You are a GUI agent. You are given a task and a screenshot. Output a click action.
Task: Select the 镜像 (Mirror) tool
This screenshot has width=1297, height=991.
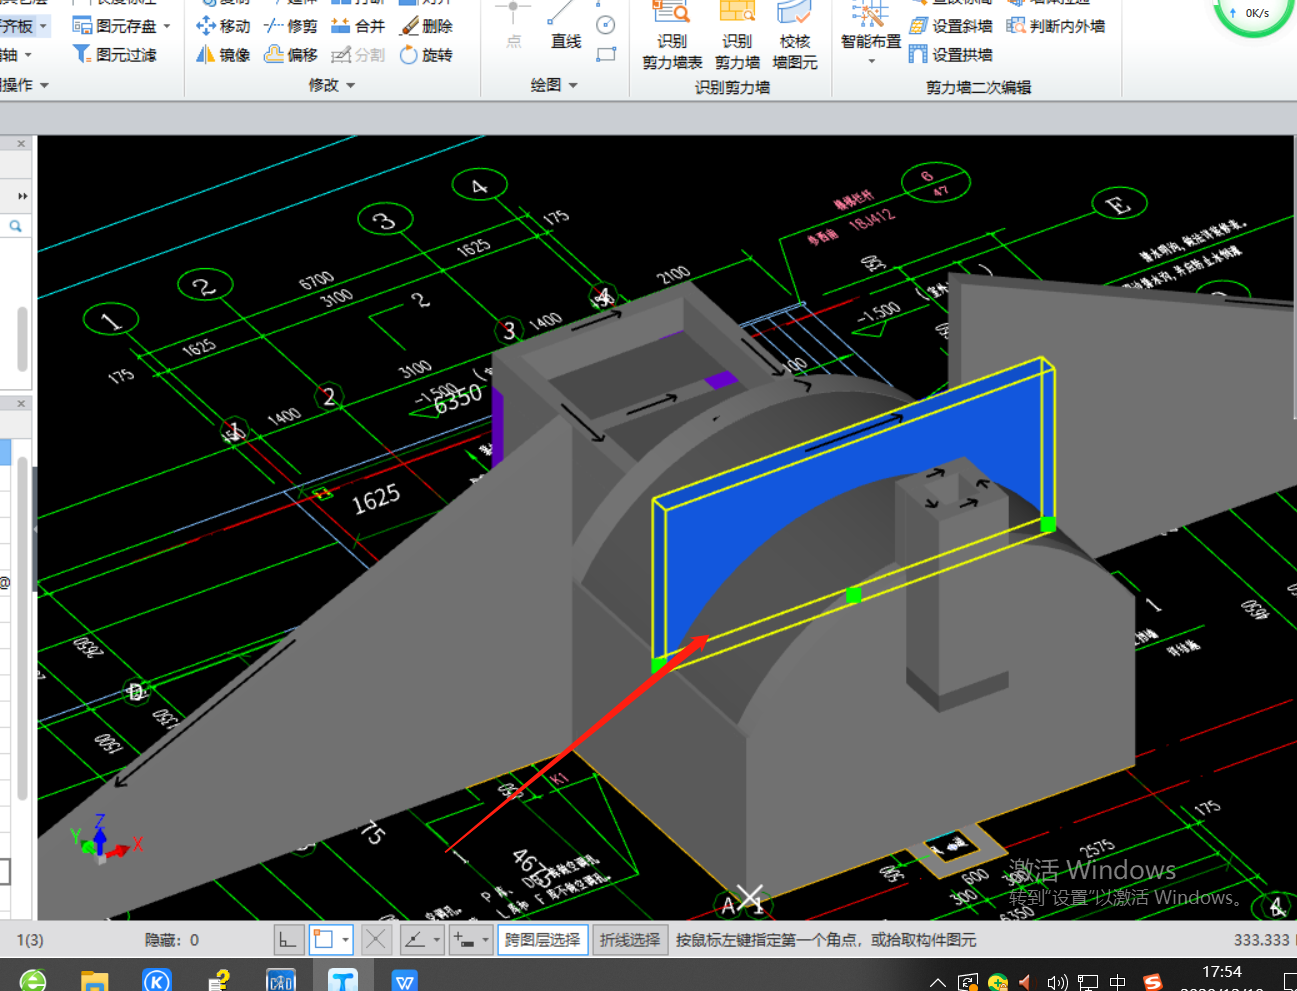point(223,55)
